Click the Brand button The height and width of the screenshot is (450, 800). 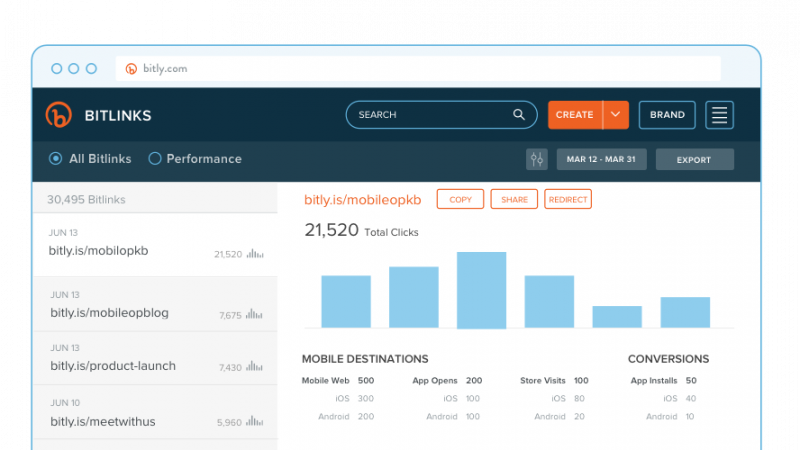pos(667,115)
